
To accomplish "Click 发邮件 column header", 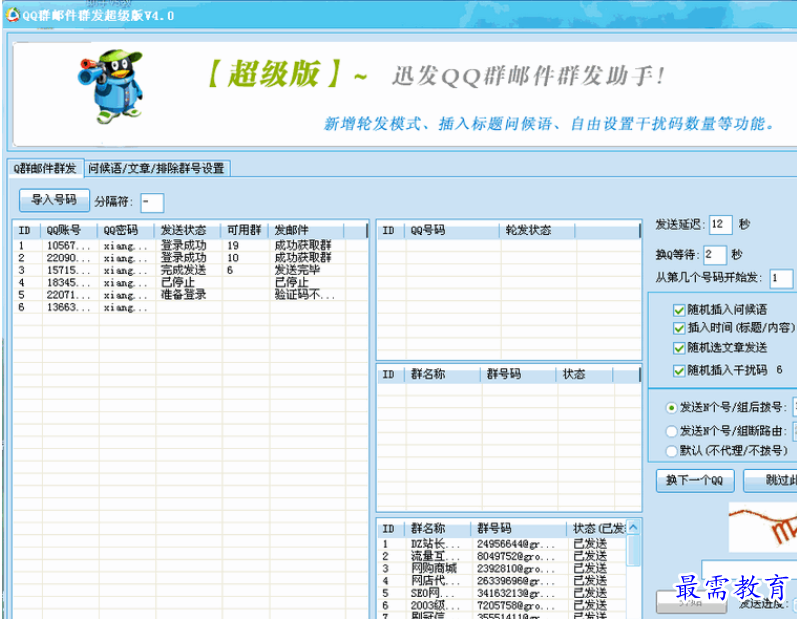I will pos(306,230).
